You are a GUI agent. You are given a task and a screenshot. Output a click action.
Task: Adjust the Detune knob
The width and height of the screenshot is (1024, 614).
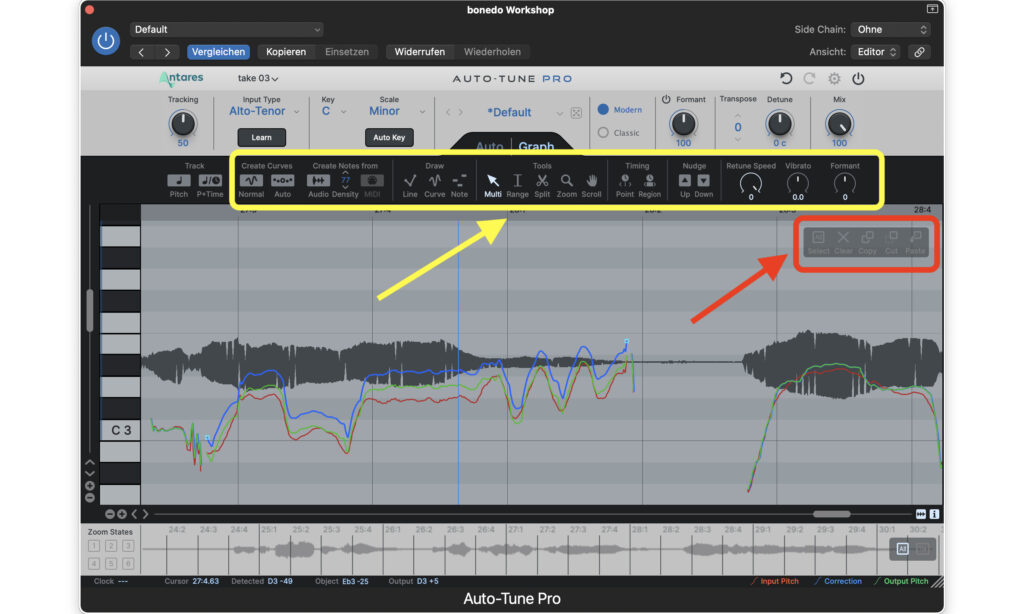(779, 123)
